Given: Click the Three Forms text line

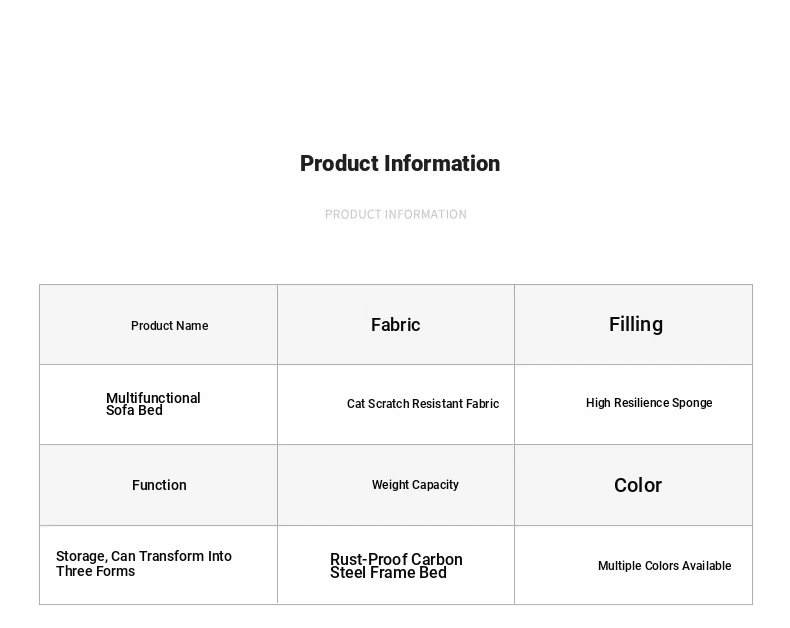Looking at the screenshot, I should (95, 572).
